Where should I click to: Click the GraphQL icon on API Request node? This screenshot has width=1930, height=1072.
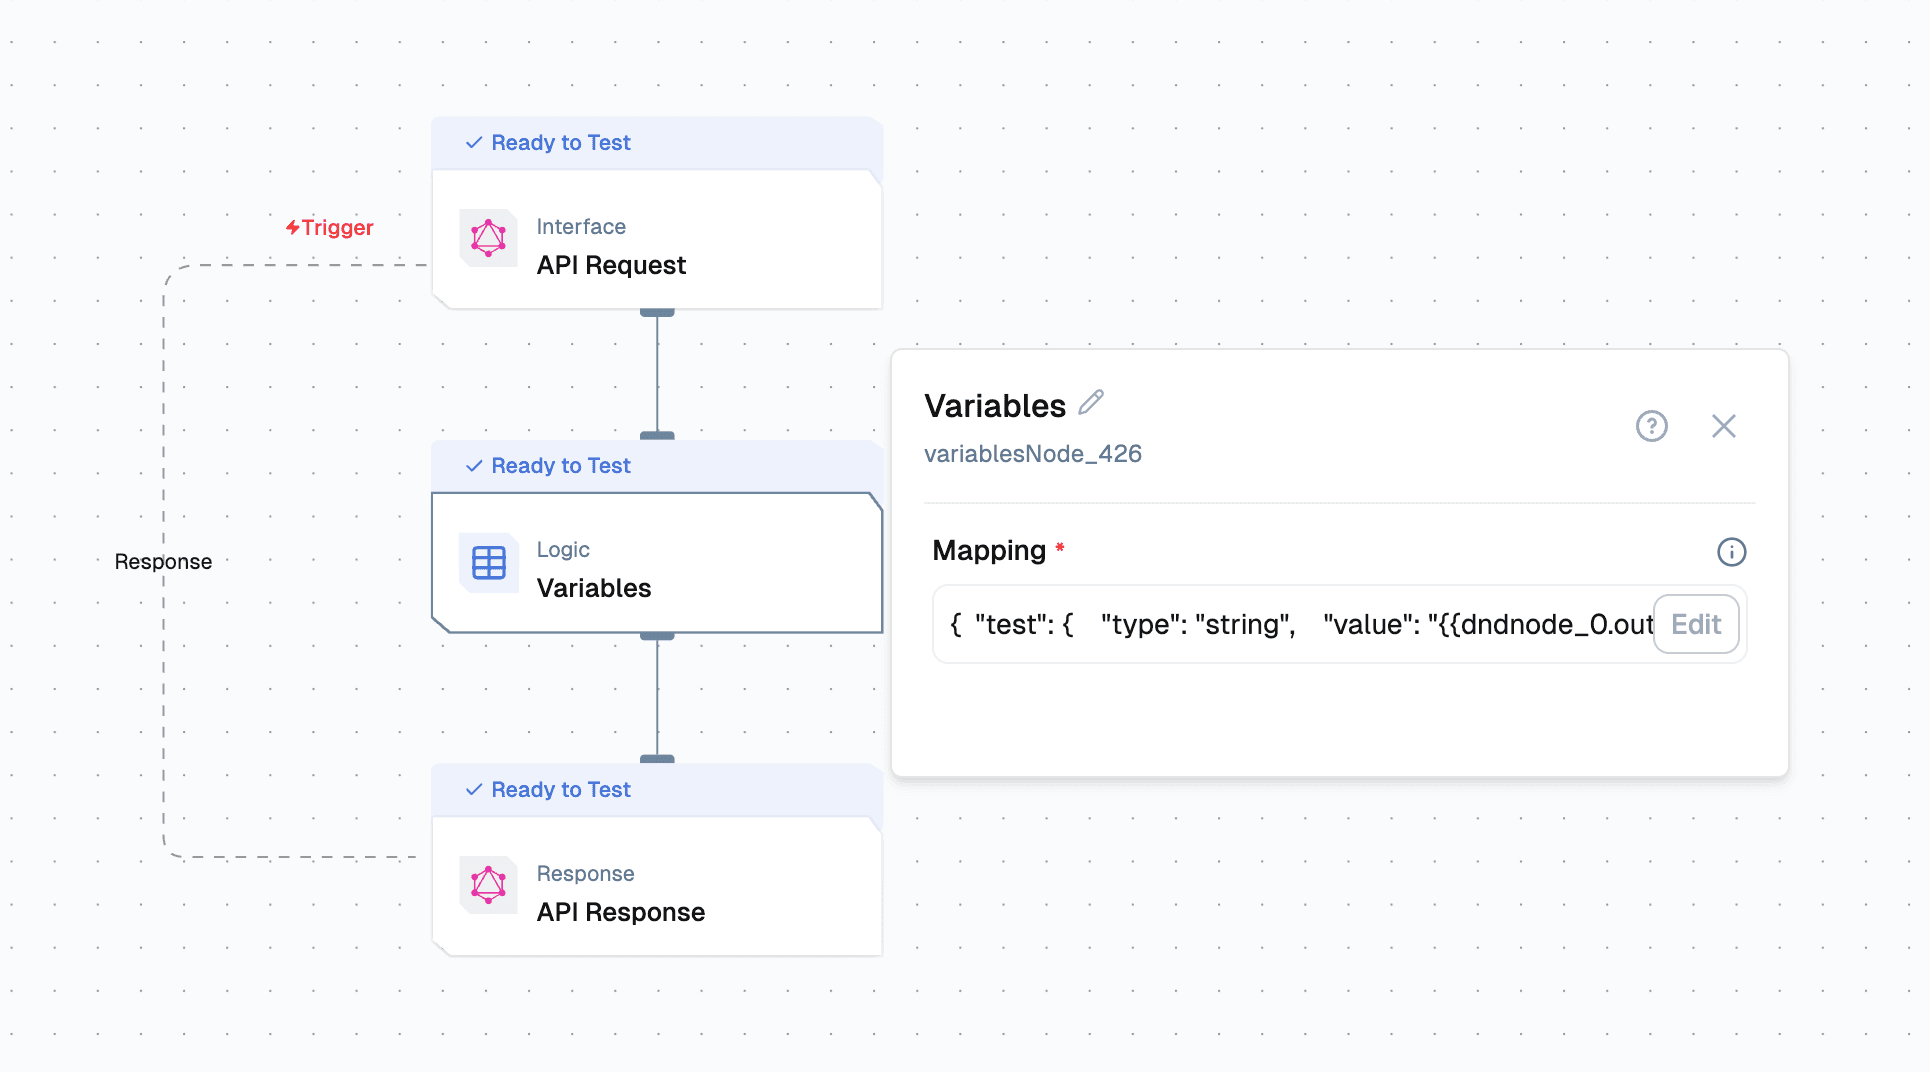point(488,238)
